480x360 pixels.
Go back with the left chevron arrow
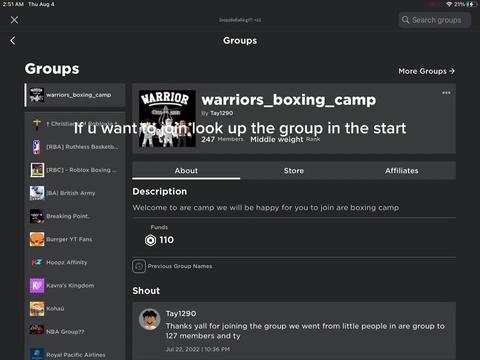[x=13, y=41]
